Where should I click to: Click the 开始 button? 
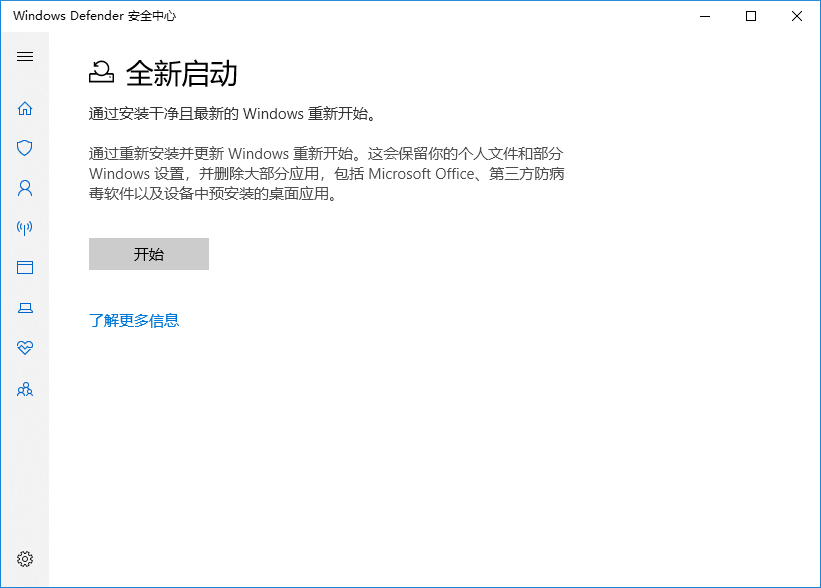(149, 254)
